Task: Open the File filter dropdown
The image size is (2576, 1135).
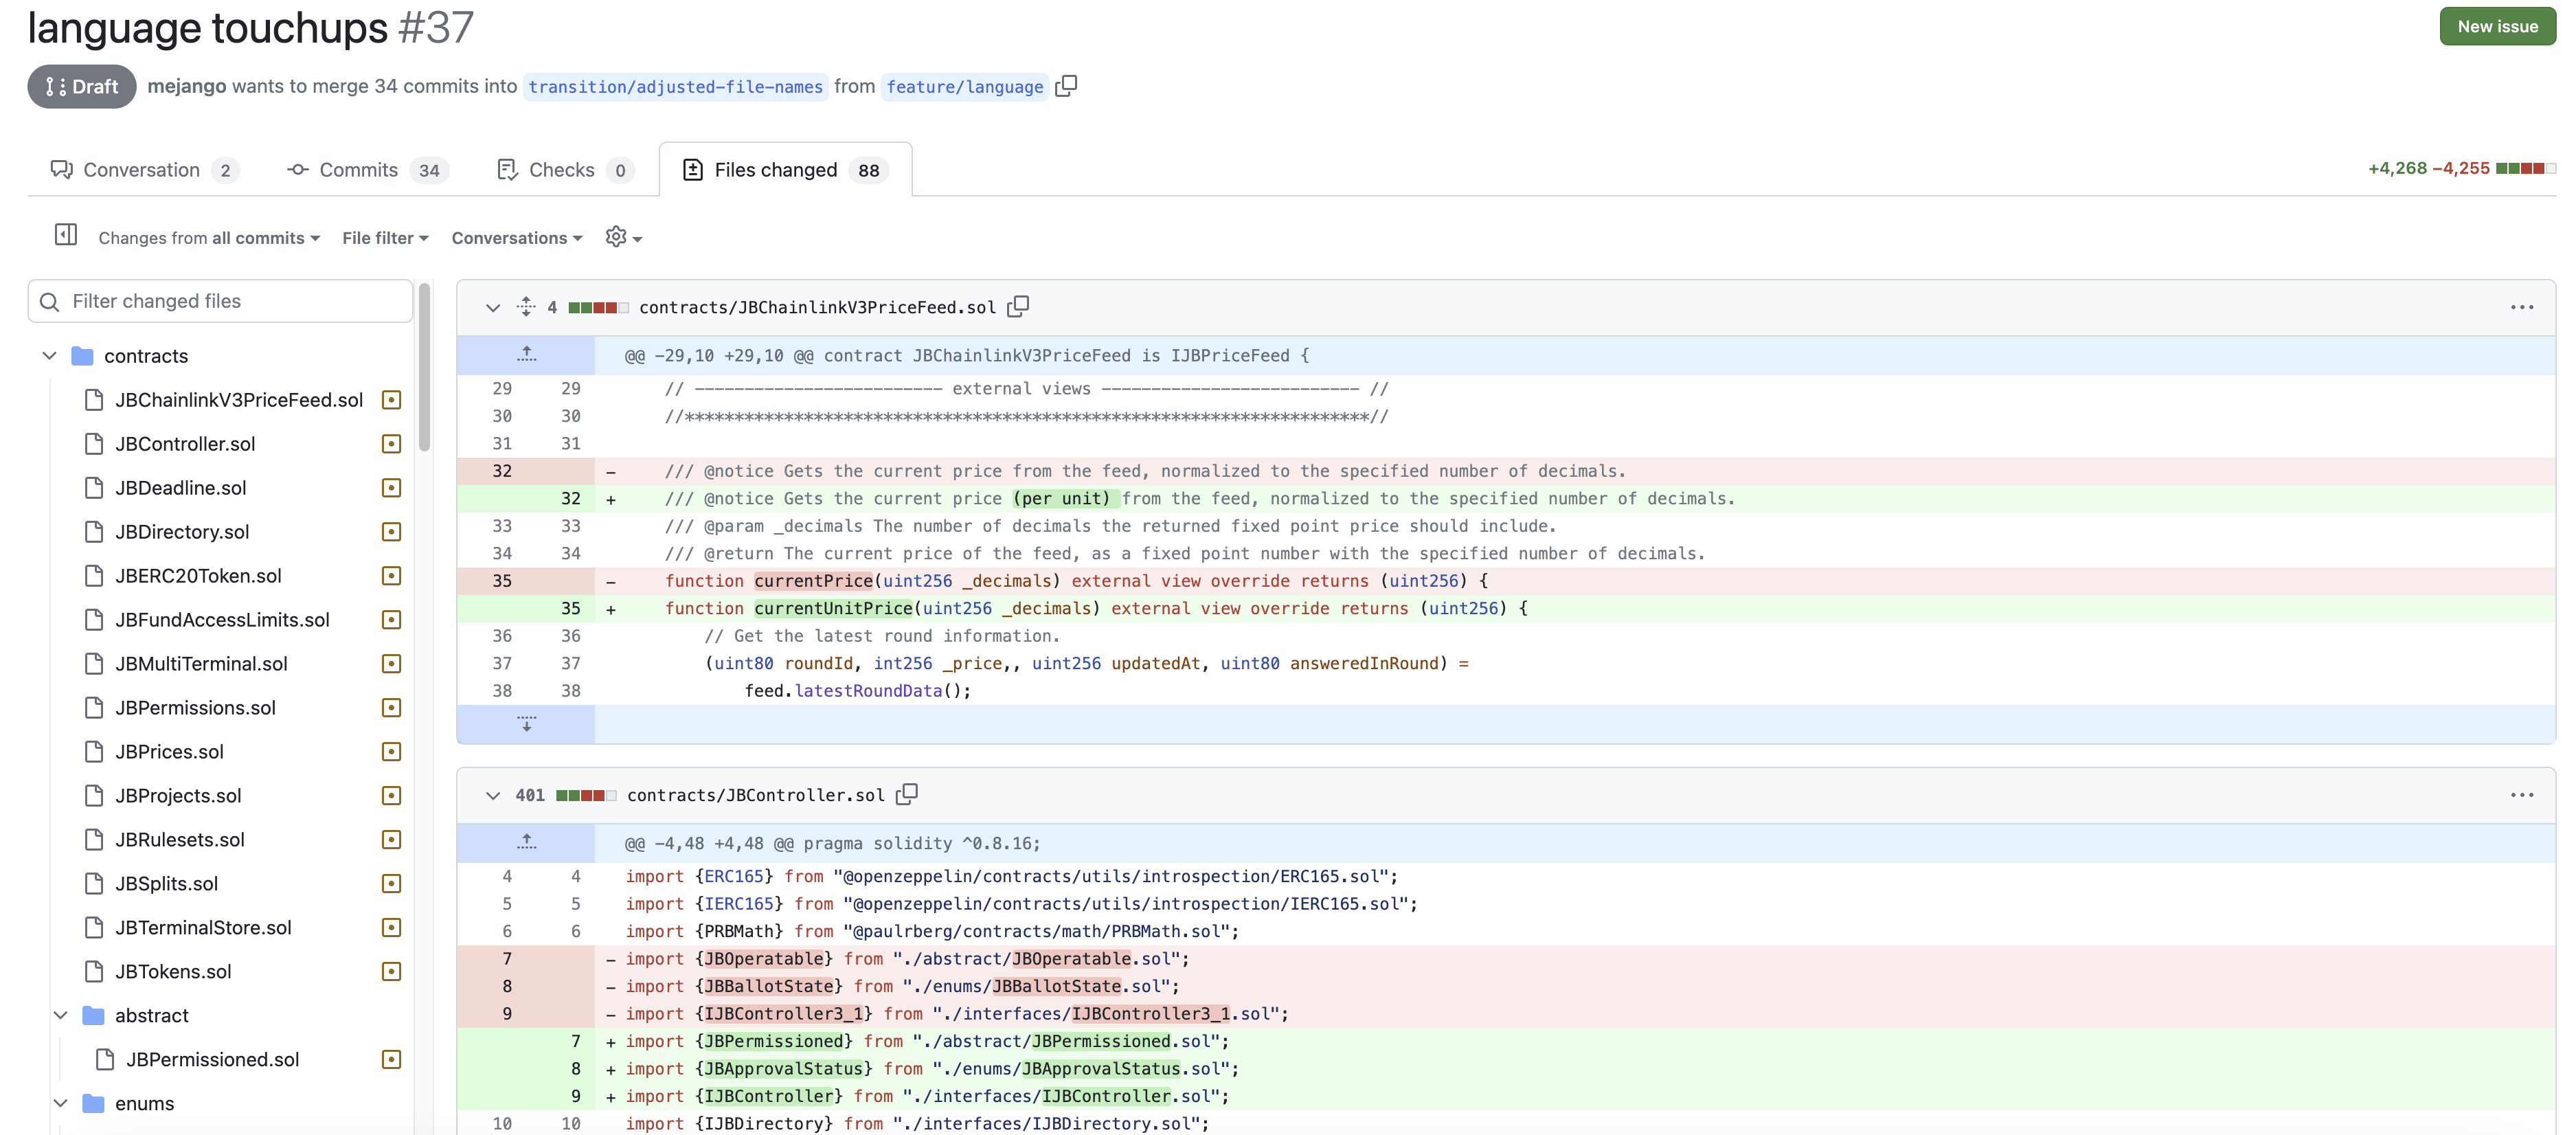Action: (x=385, y=237)
